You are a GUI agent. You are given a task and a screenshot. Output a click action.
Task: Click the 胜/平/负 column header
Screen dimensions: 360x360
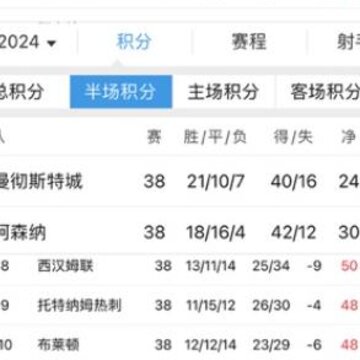click(215, 137)
